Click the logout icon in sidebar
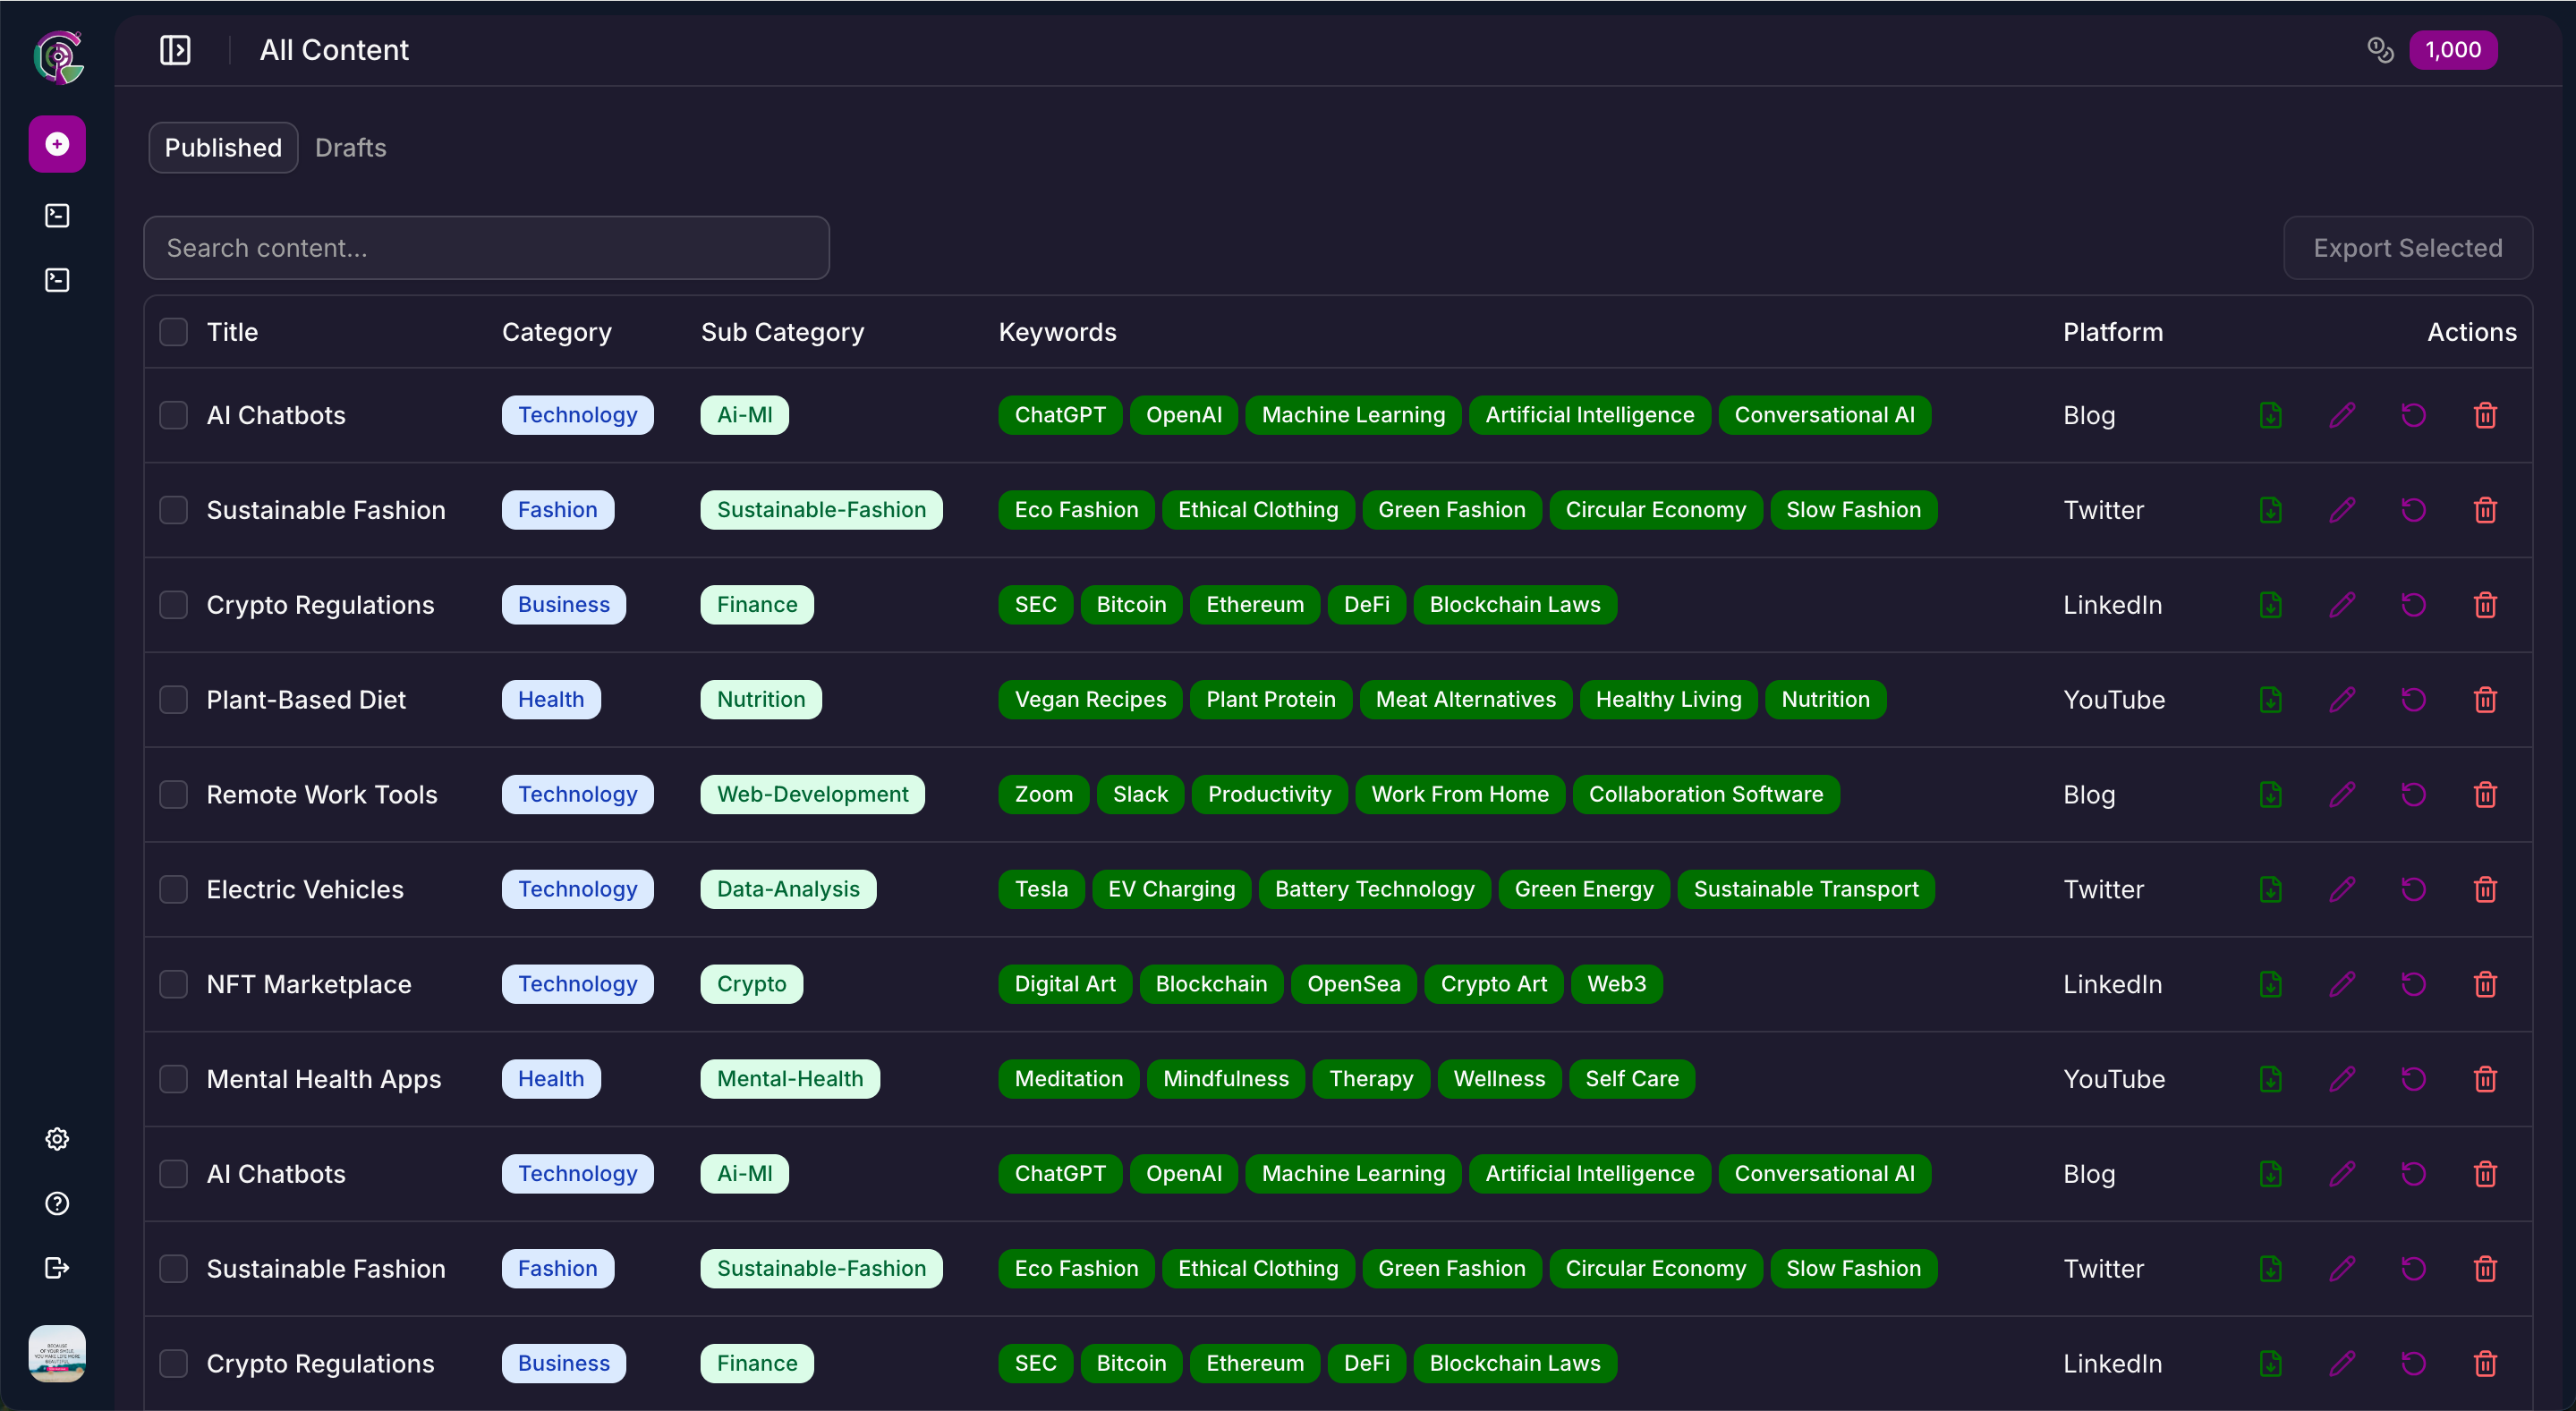The width and height of the screenshot is (2576, 1411). coord(57,1268)
